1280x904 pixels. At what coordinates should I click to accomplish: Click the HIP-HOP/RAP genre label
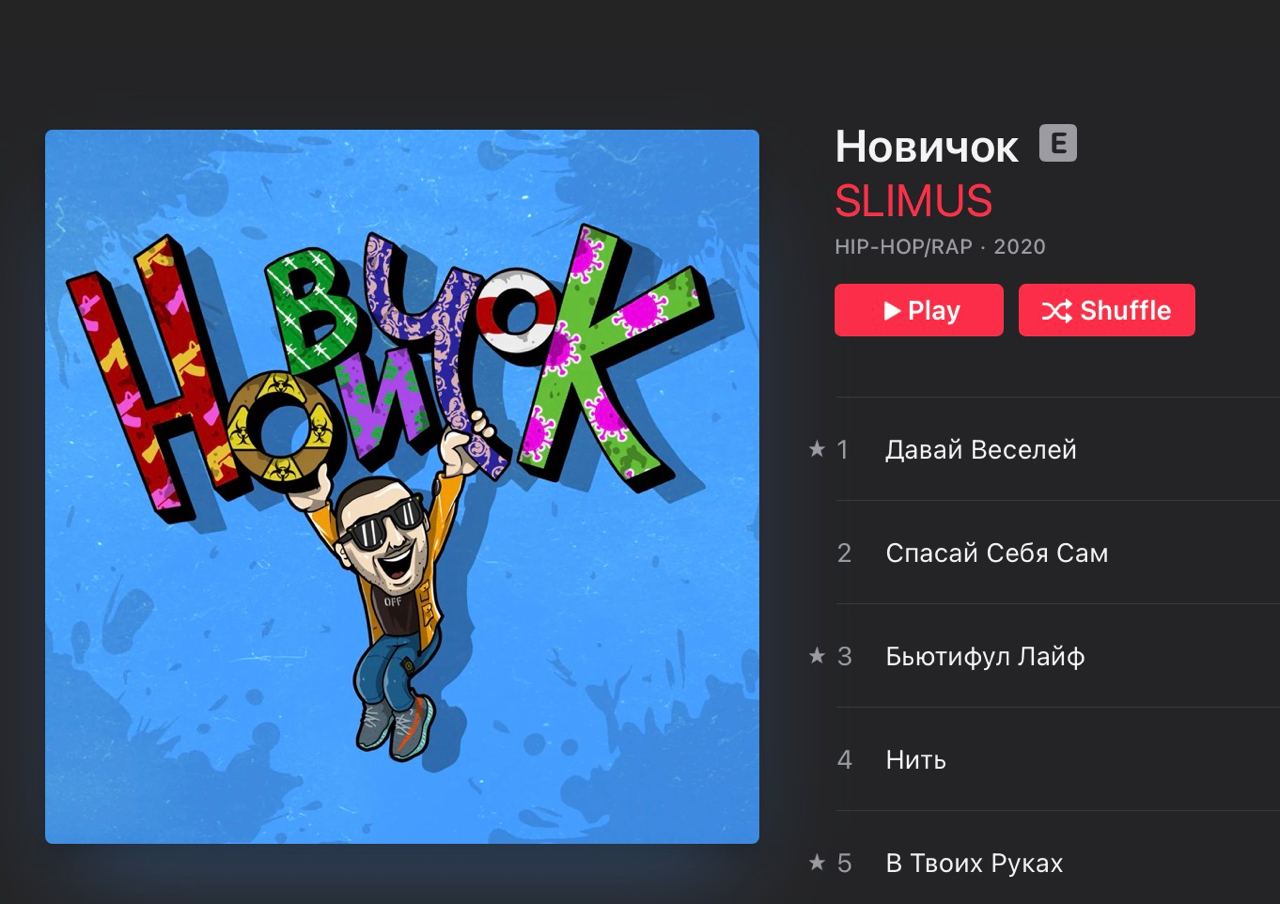(x=904, y=247)
